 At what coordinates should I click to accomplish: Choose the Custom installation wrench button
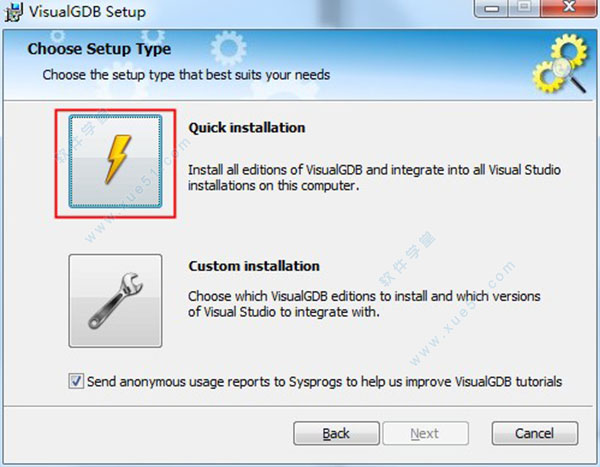click(x=115, y=301)
